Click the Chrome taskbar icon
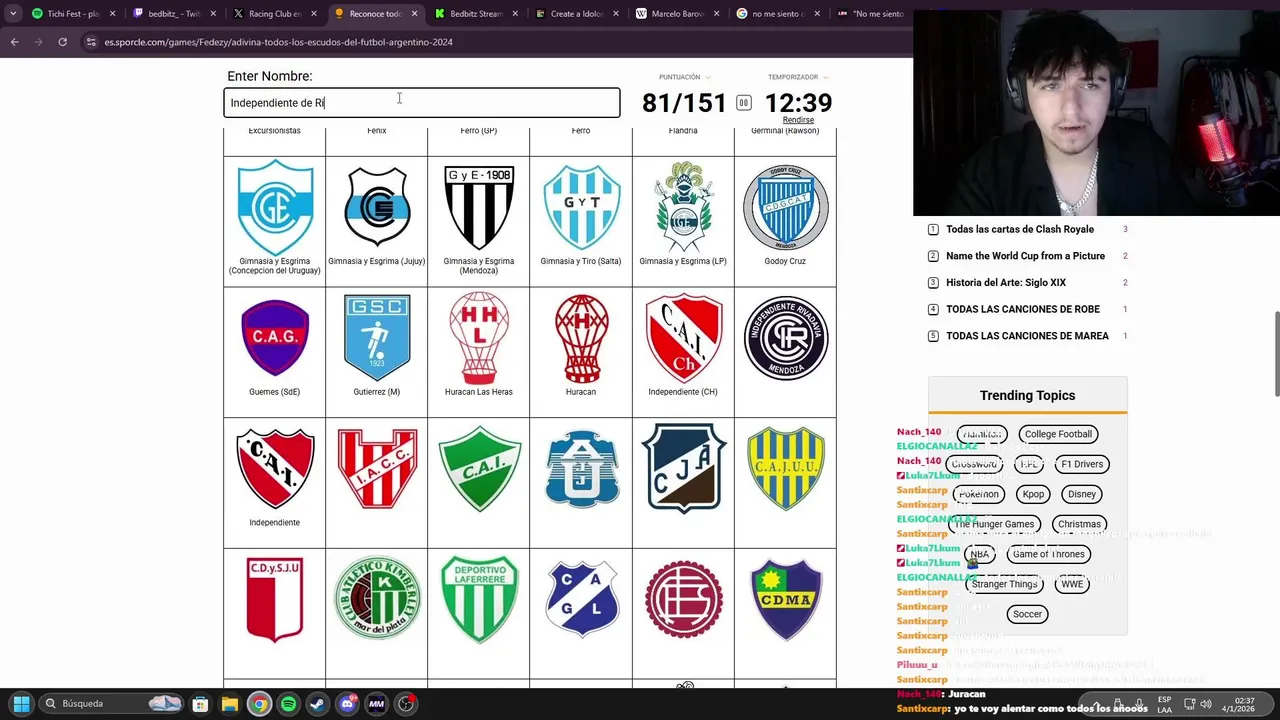 (259, 704)
